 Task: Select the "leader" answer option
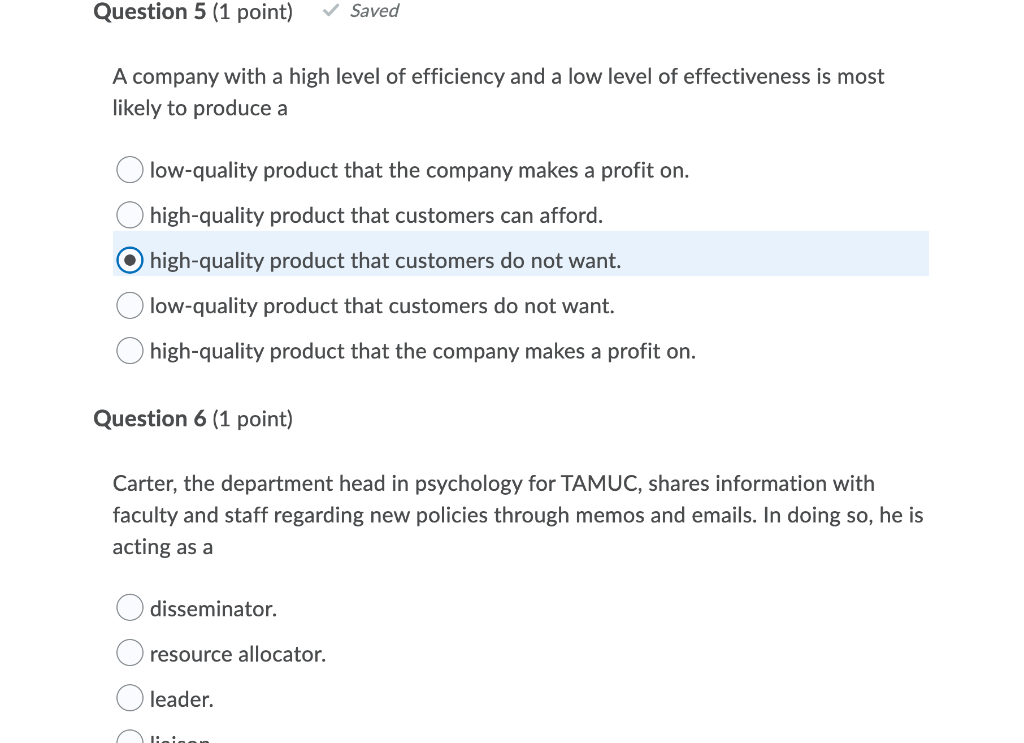[x=129, y=697]
